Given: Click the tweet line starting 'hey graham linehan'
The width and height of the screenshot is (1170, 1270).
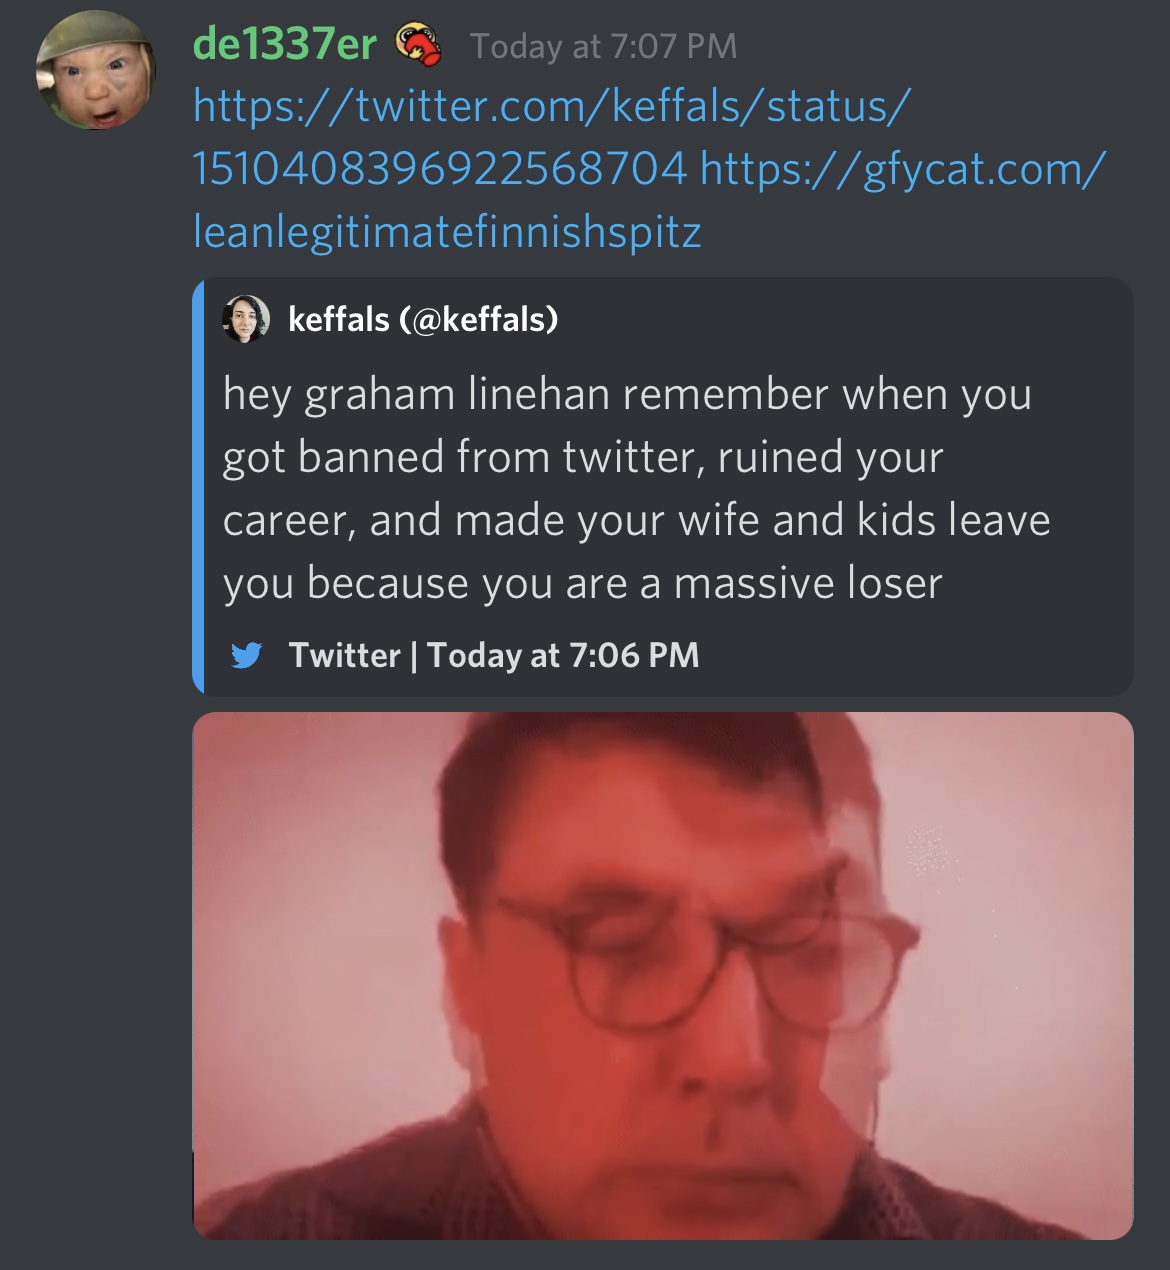Looking at the screenshot, I should pyautogui.click(x=627, y=394).
